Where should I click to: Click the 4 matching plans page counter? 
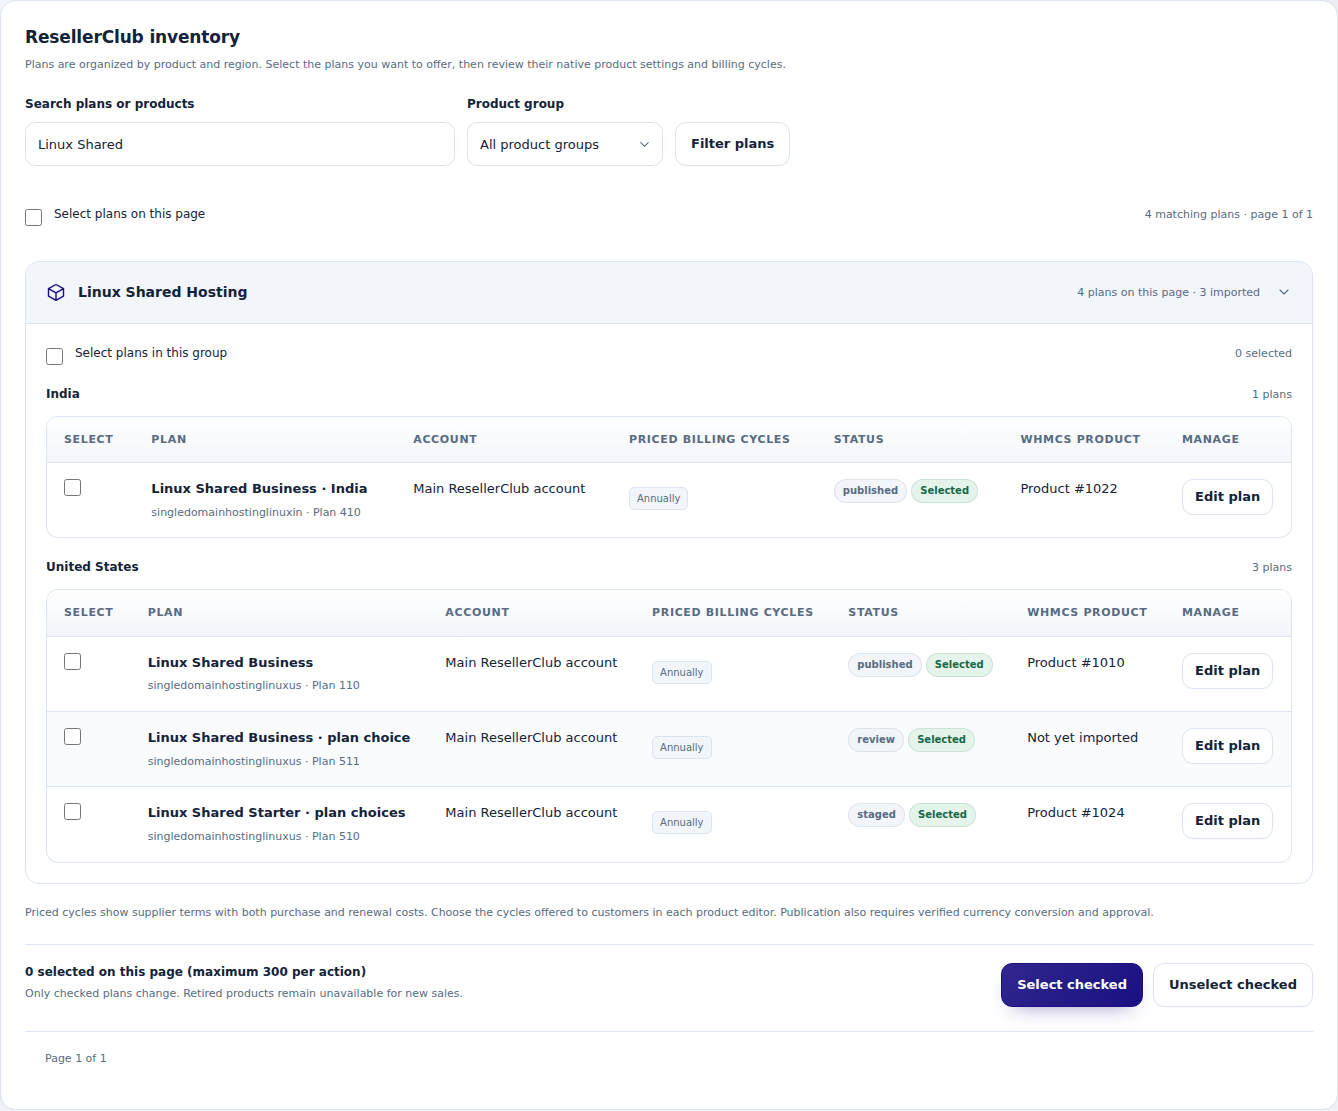(x=1228, y=215)
